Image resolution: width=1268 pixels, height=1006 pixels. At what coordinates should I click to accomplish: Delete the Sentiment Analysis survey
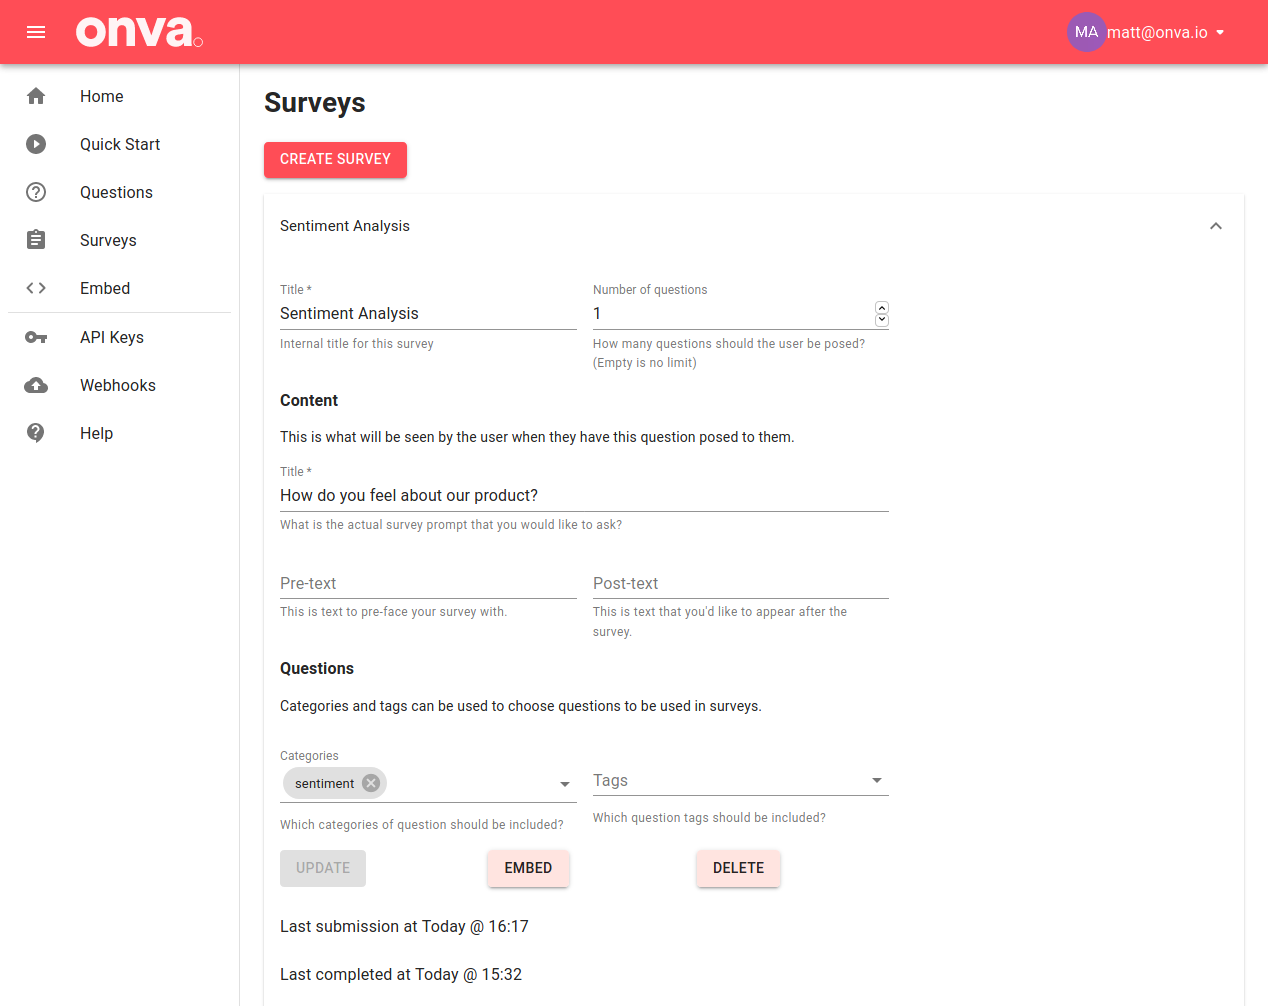(738, 868)
